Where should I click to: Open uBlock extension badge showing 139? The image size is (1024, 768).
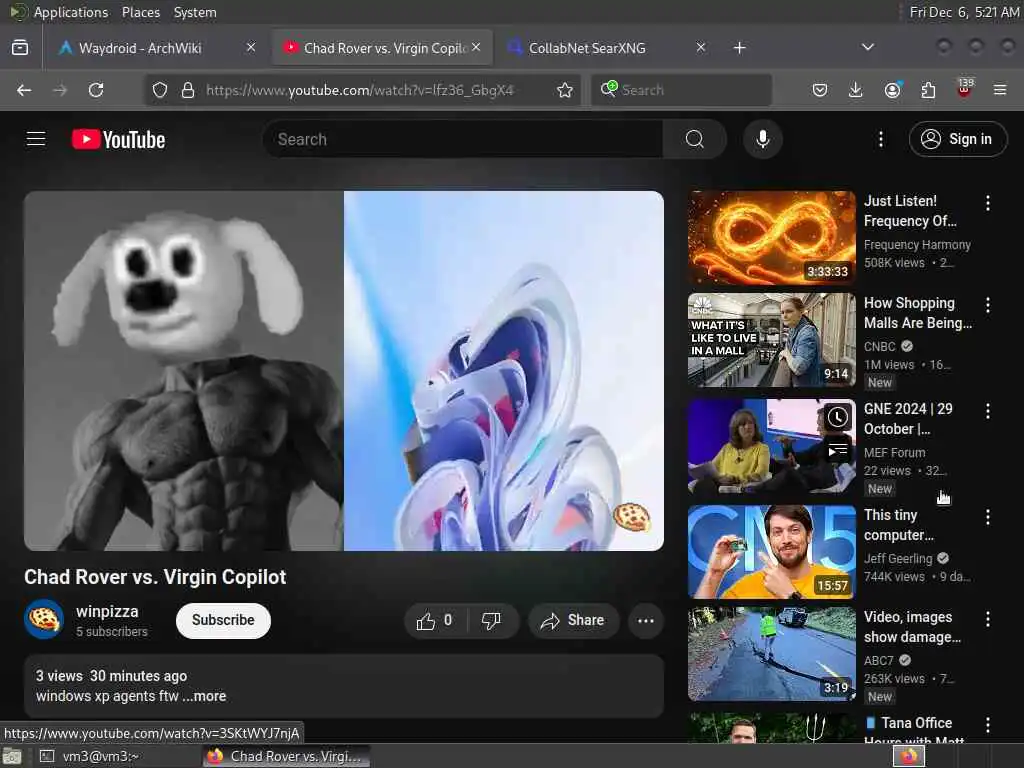coord(964,89)
